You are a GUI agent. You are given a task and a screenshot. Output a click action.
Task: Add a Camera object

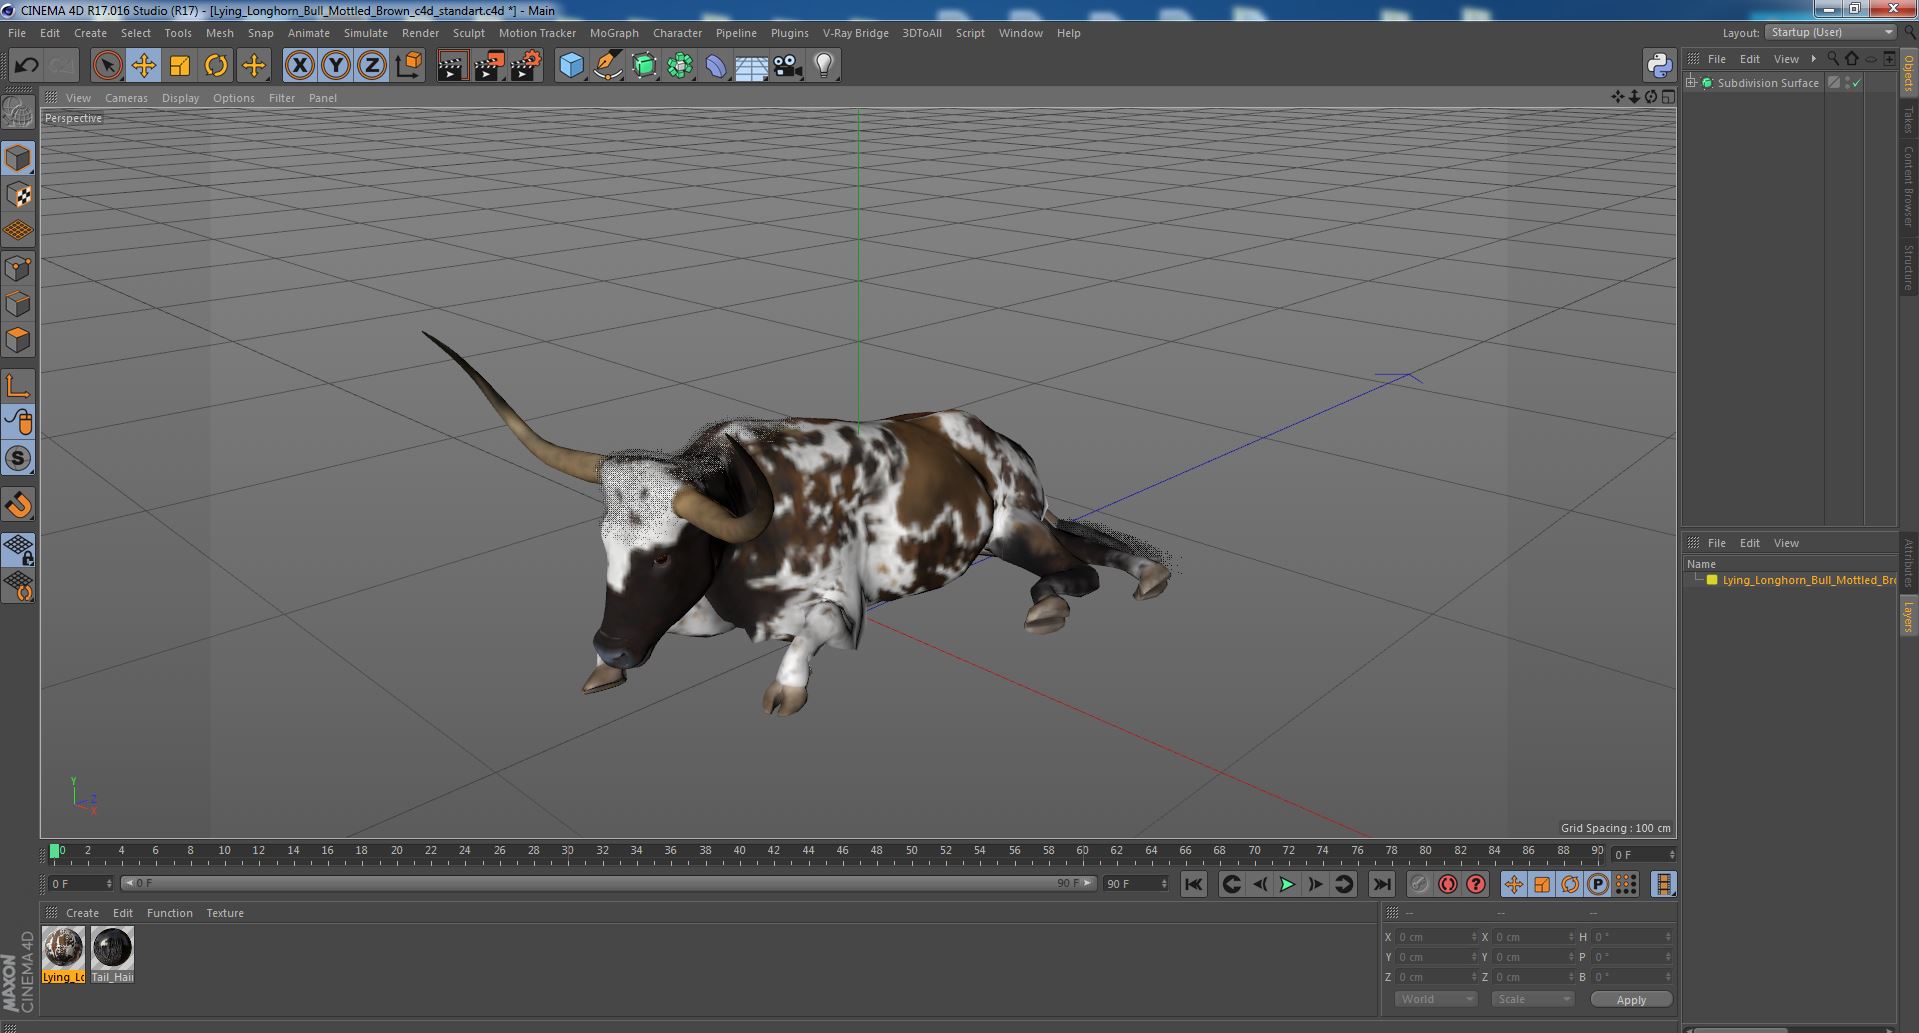pyautogui.click(x=787, y=66)
